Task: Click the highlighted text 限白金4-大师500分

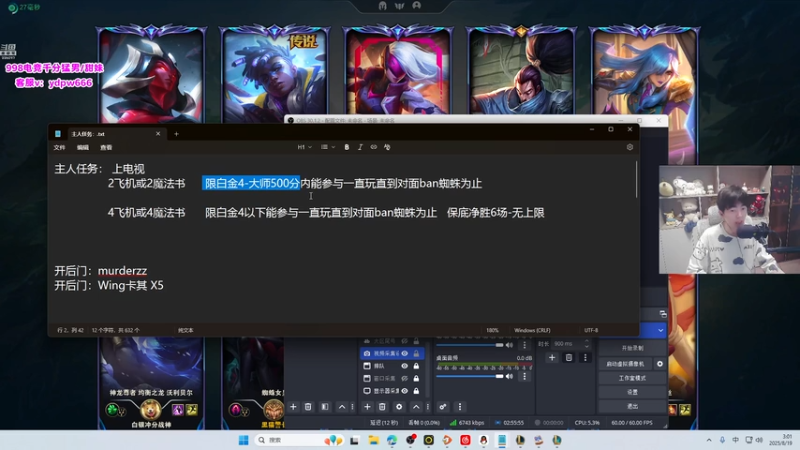Action: point(252,183)
